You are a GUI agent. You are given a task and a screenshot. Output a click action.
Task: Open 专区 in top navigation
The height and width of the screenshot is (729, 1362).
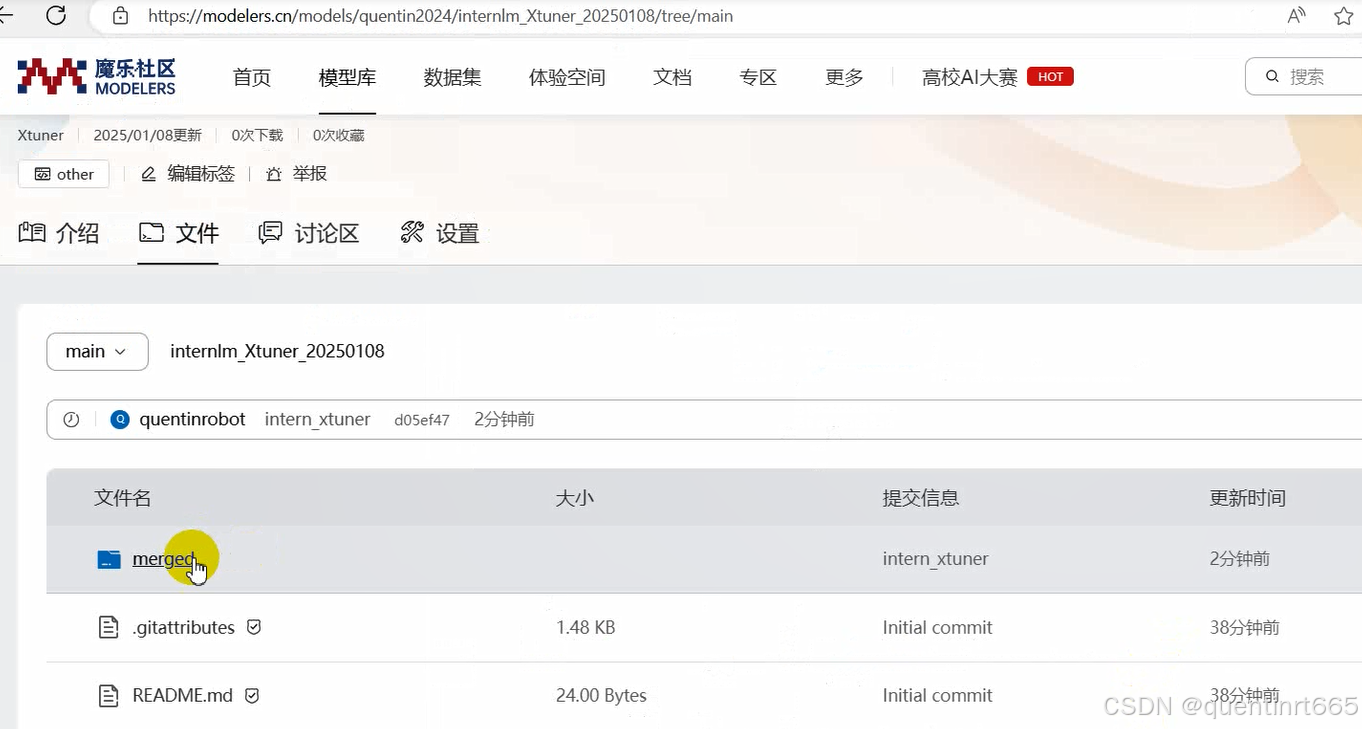[758, 77]
